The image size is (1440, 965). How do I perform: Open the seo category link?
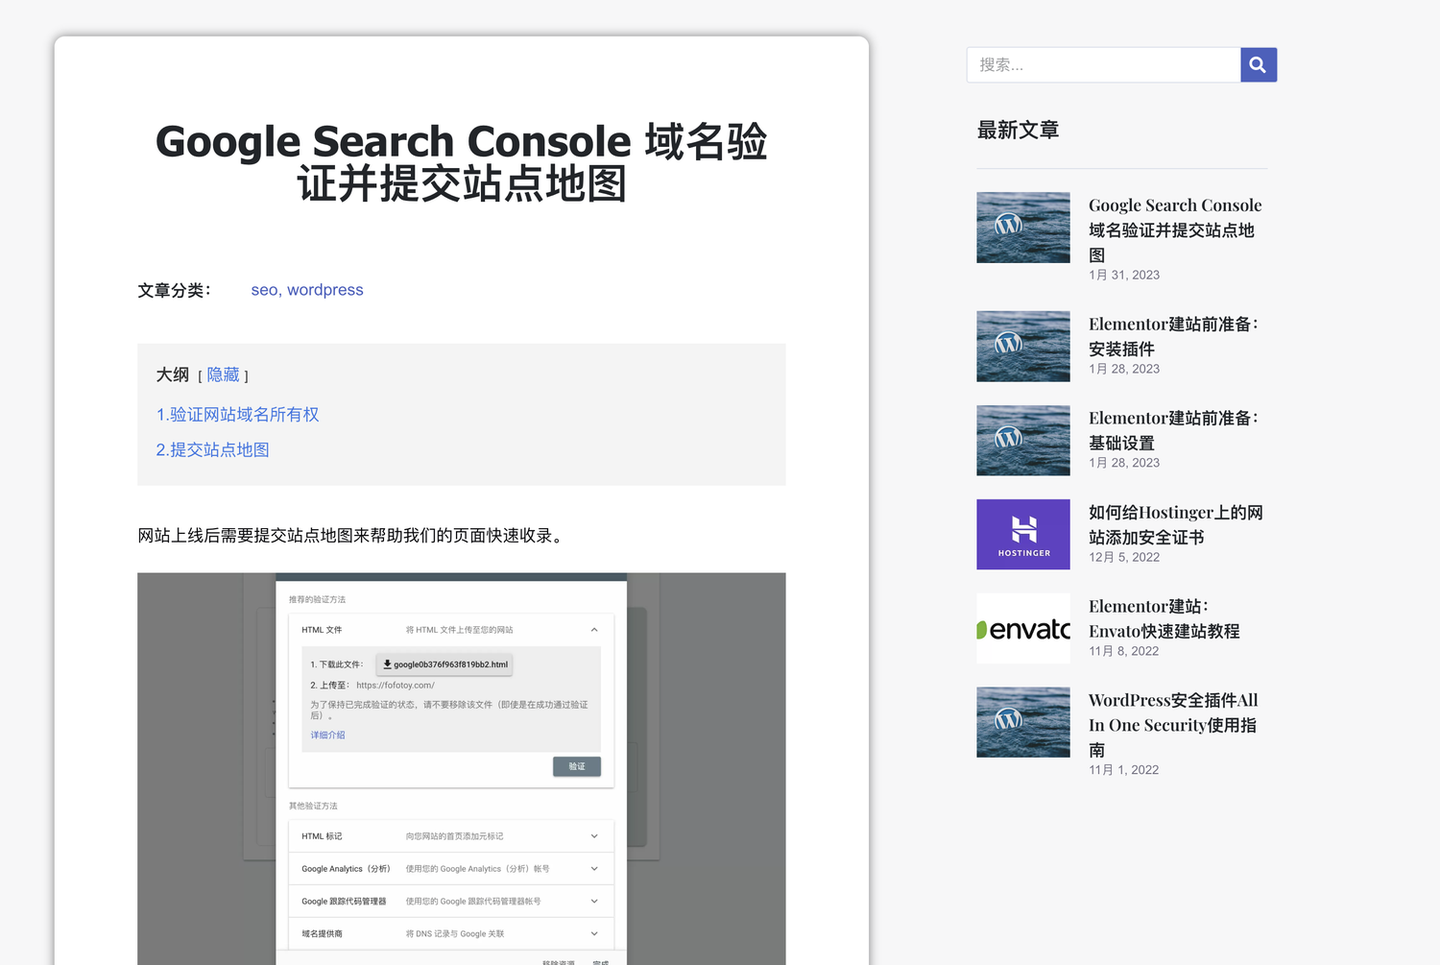(x=264, y=290)
